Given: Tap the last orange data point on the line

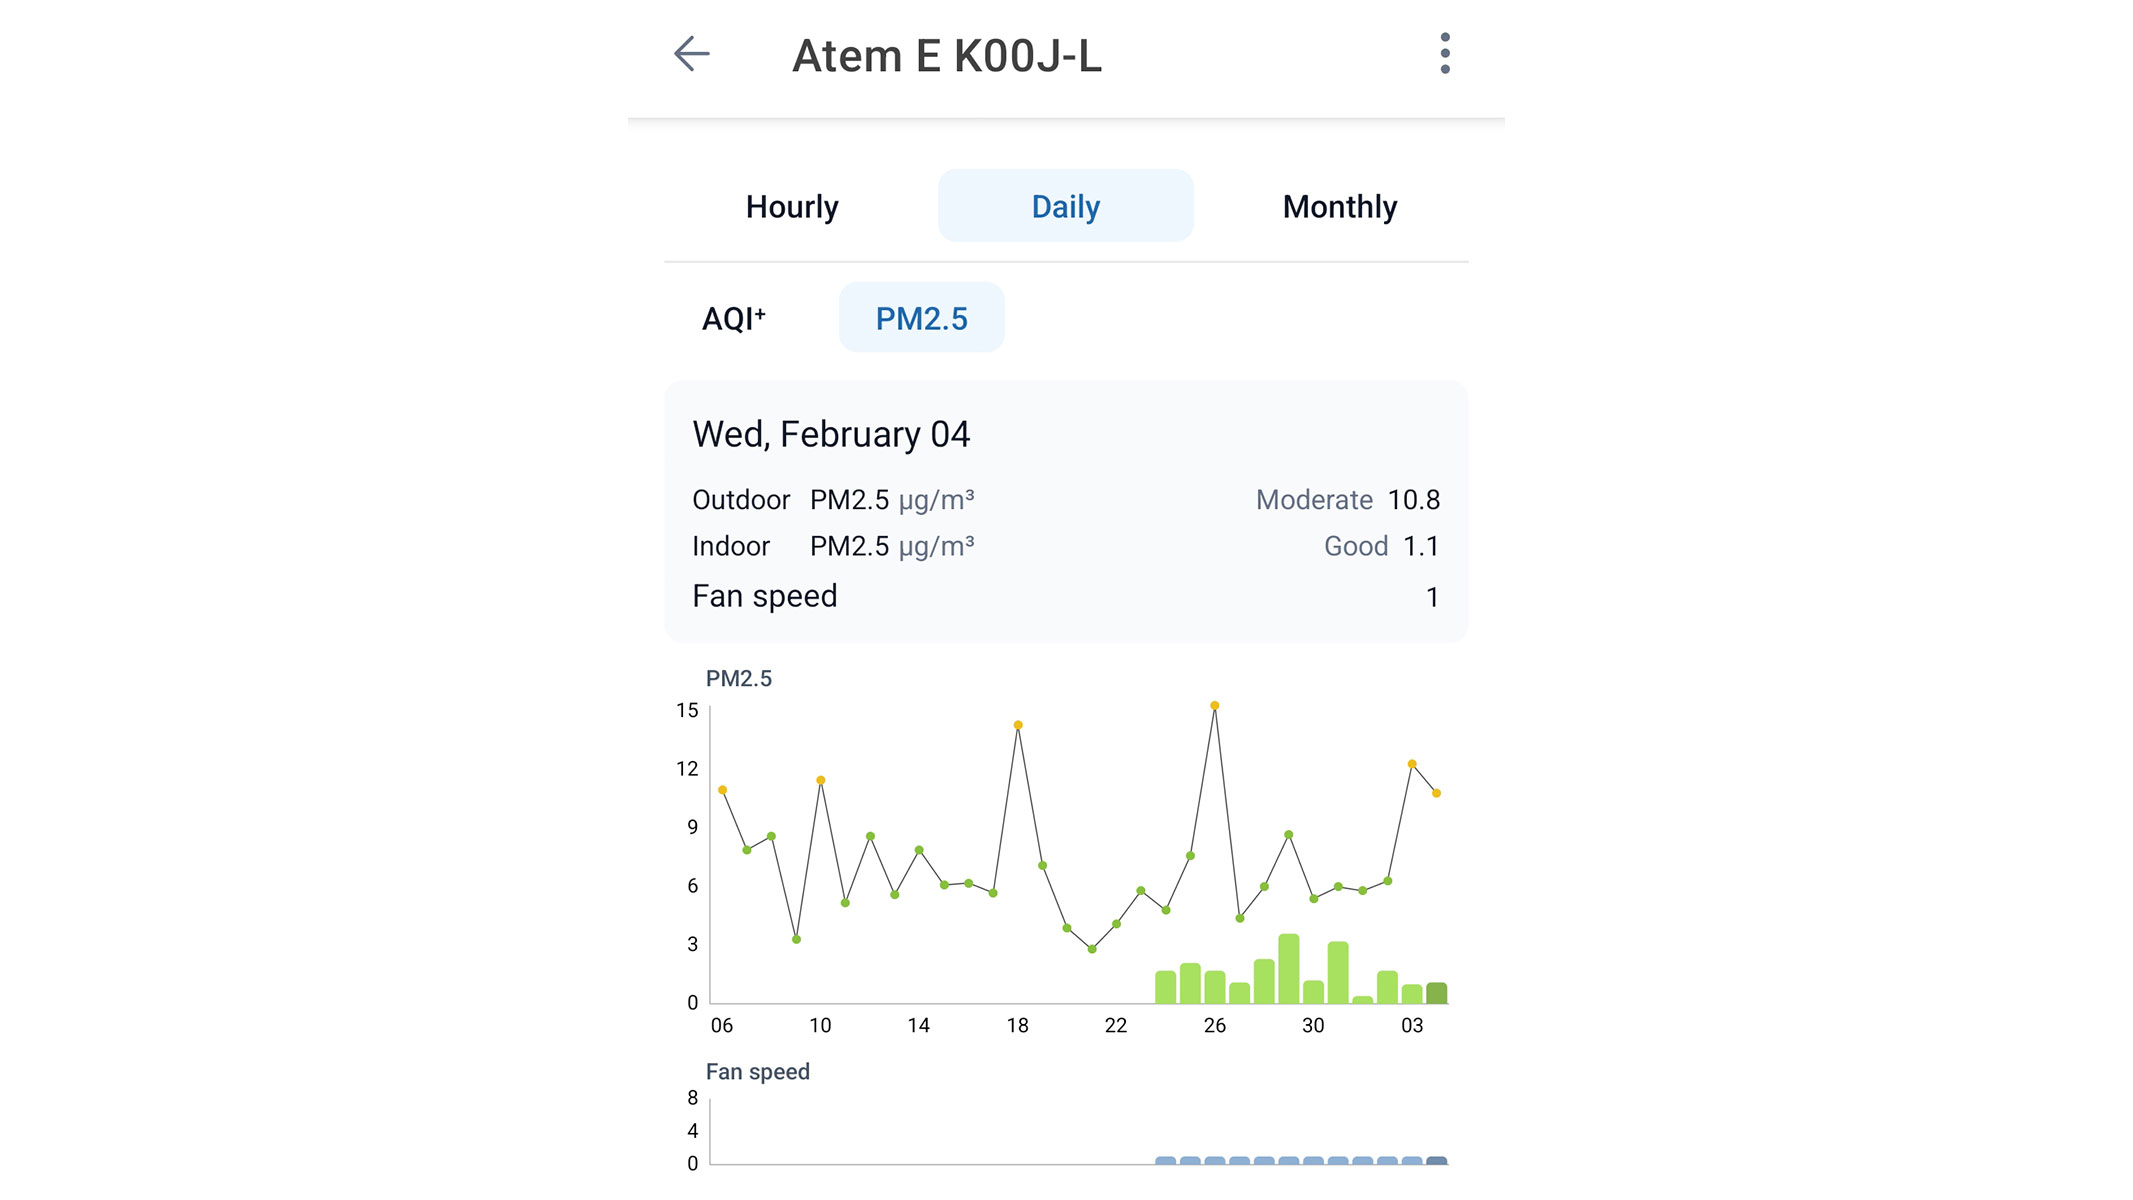Looking at the screenshot, I should click(1438, 794).
